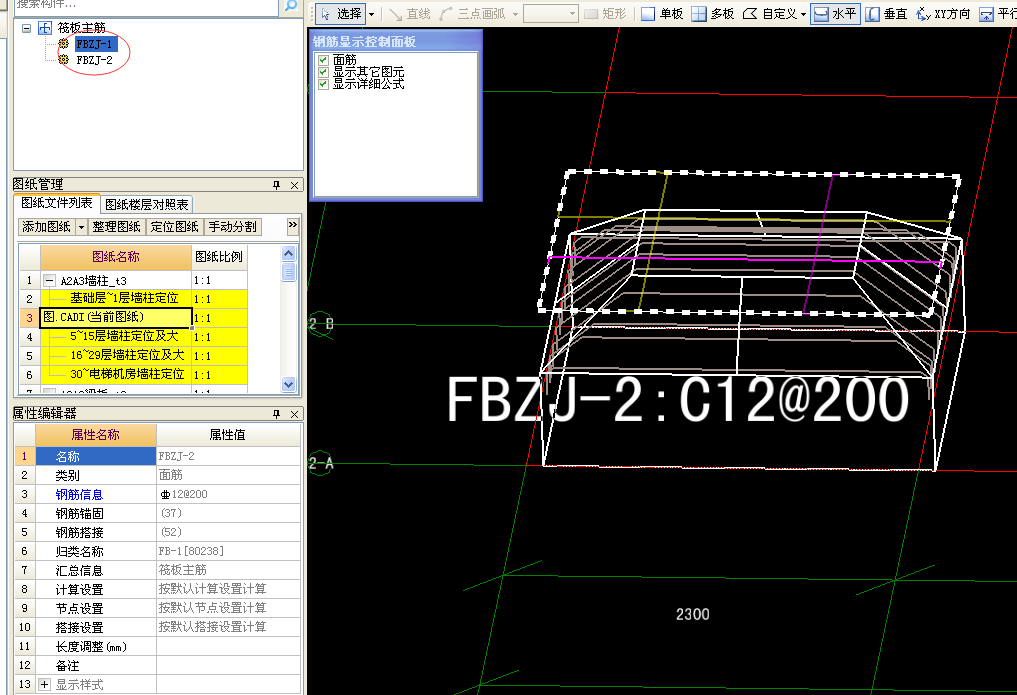Click the 手动分割 button
1017x695 pixels.
pos(232,227)
